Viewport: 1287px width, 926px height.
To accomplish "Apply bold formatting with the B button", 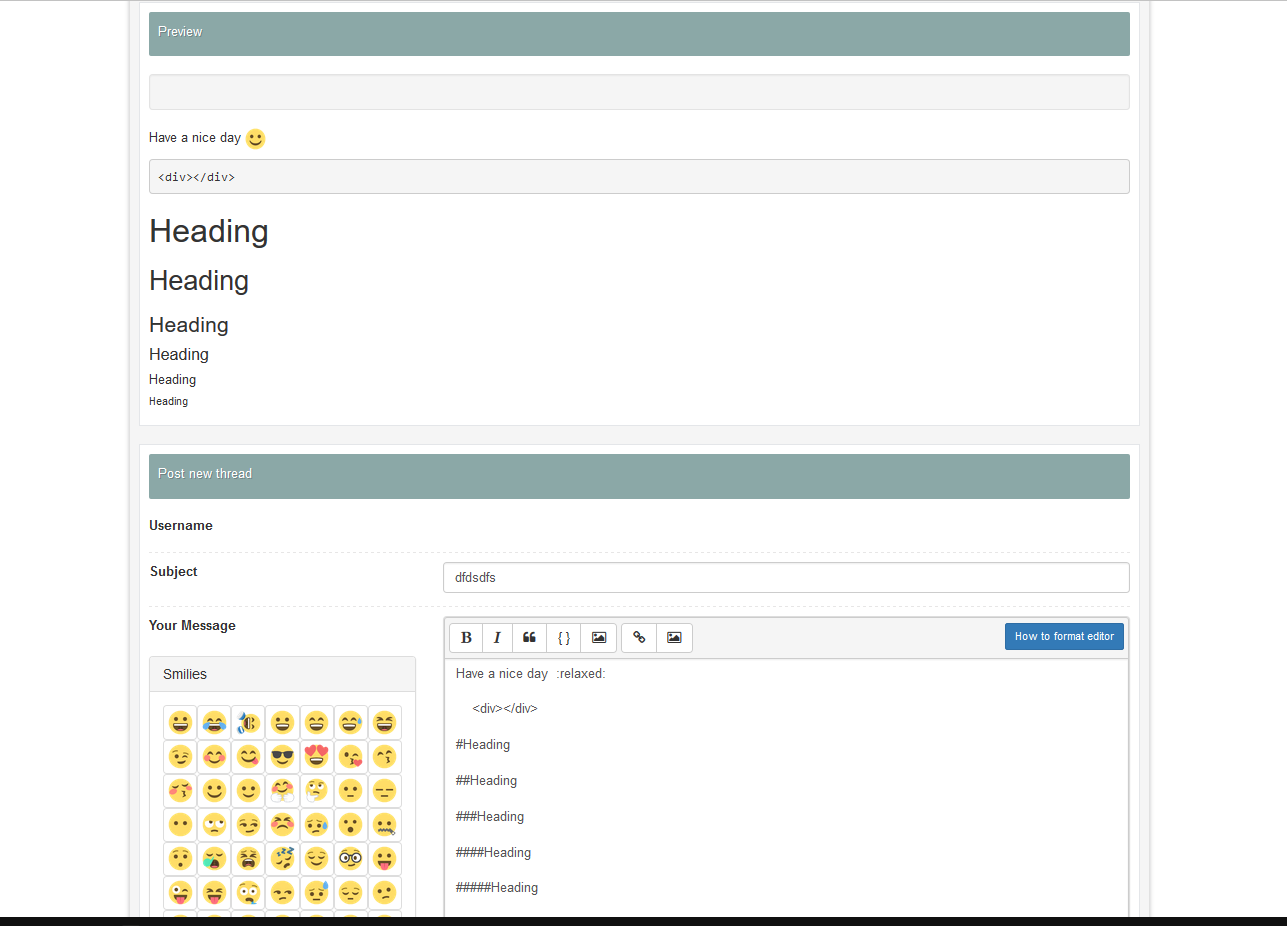I will coord(466,638).
